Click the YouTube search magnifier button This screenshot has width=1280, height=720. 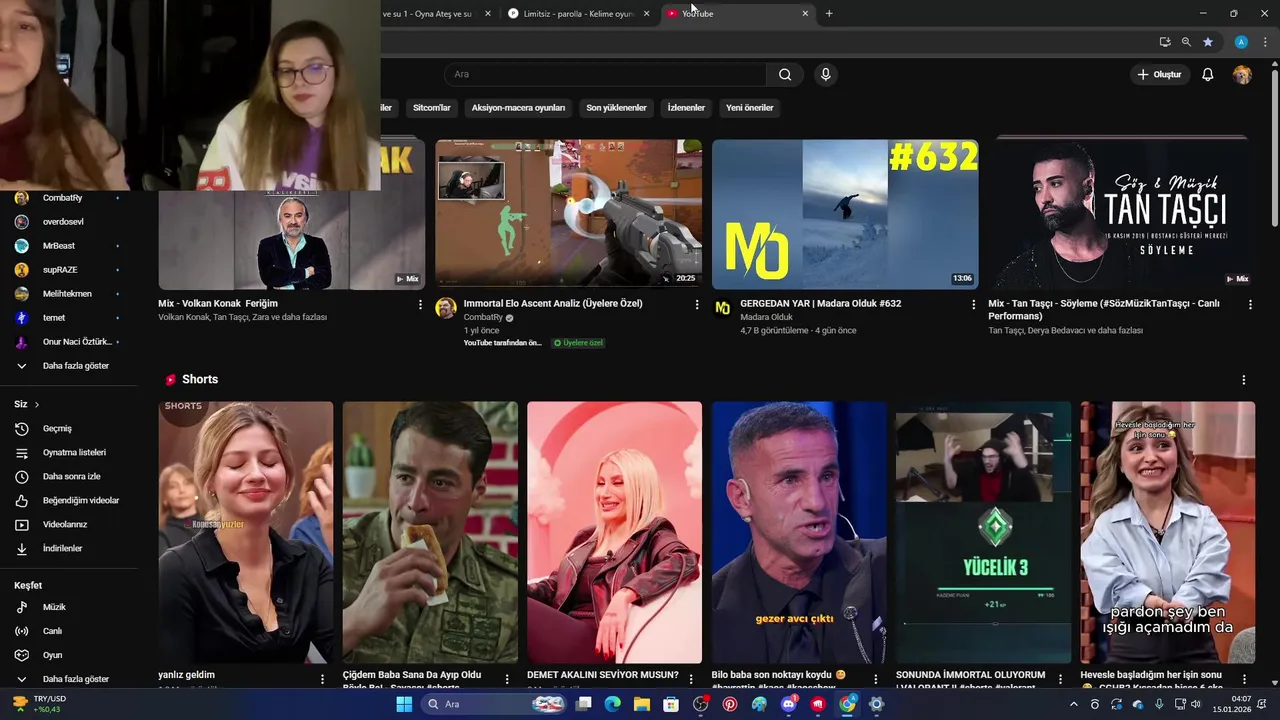pos(785,74)
